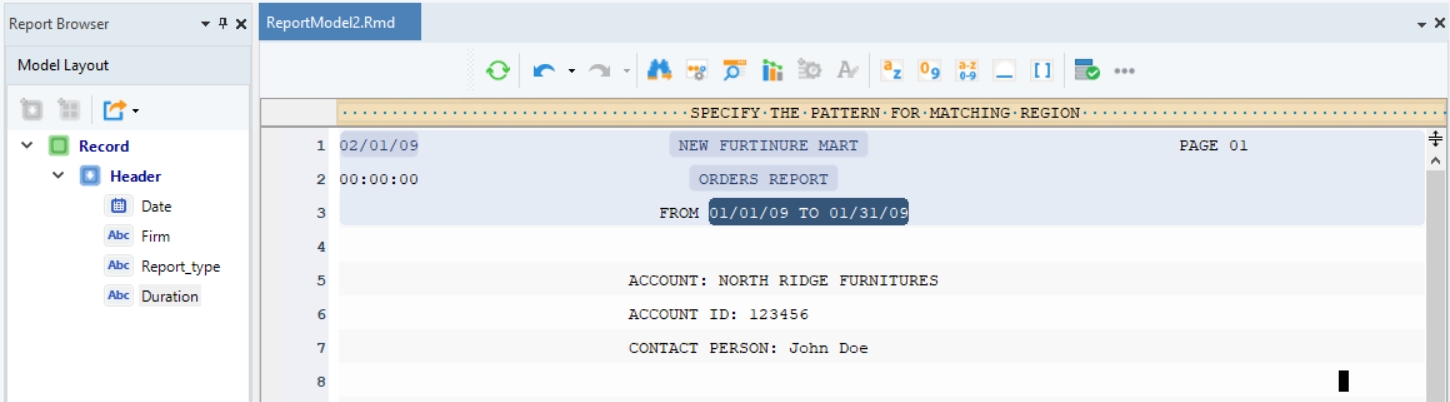The width and height of the screenshot is (1450, 402).
Task: Toggle the blank underscore pattern button
Action: tap(1004, 71)
